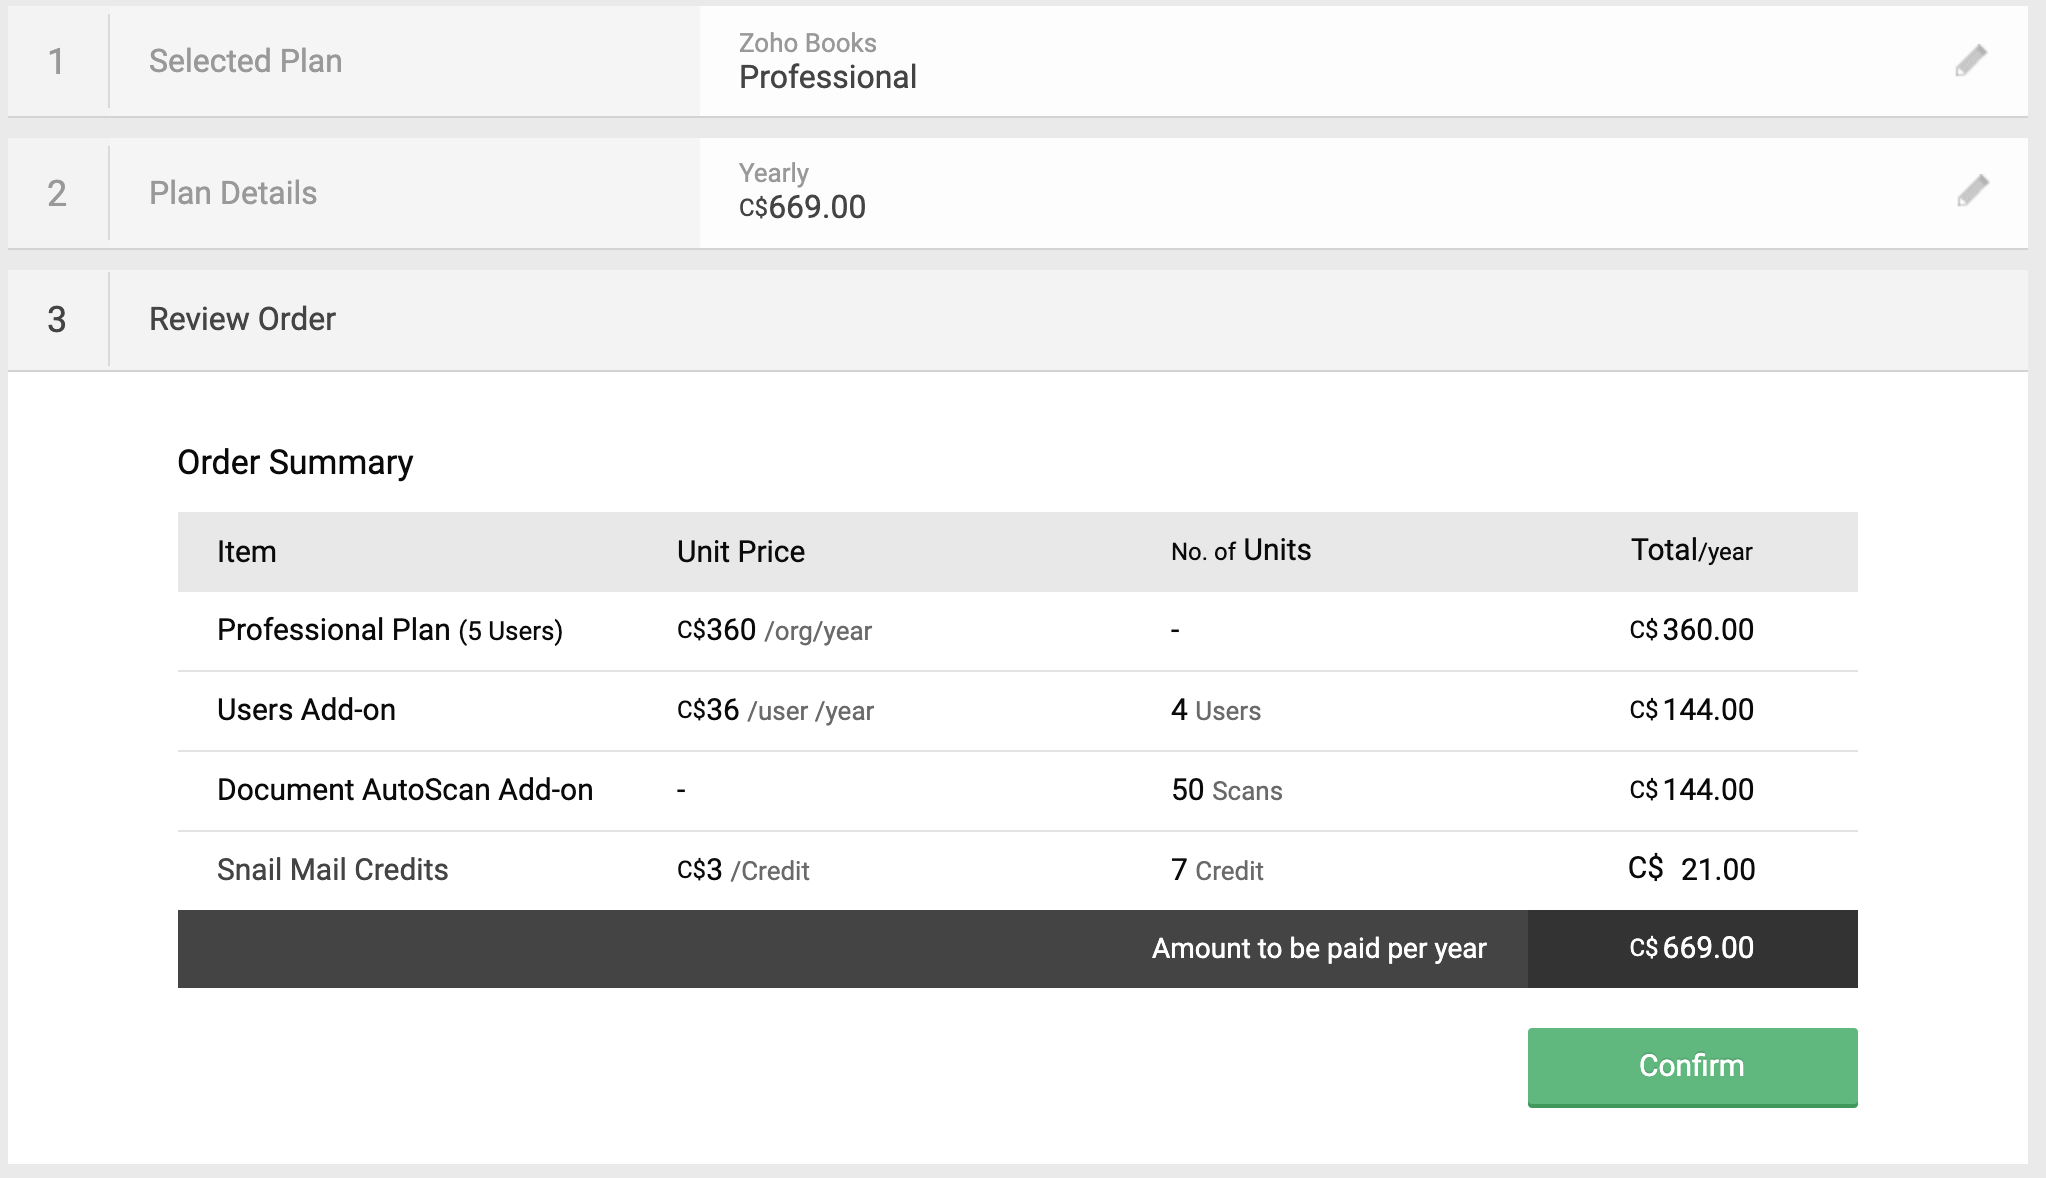Select the Snail Mail Credits row
Image resolution: width=2046 pixels, height=1178 pixels.
[x=332, y=870]
